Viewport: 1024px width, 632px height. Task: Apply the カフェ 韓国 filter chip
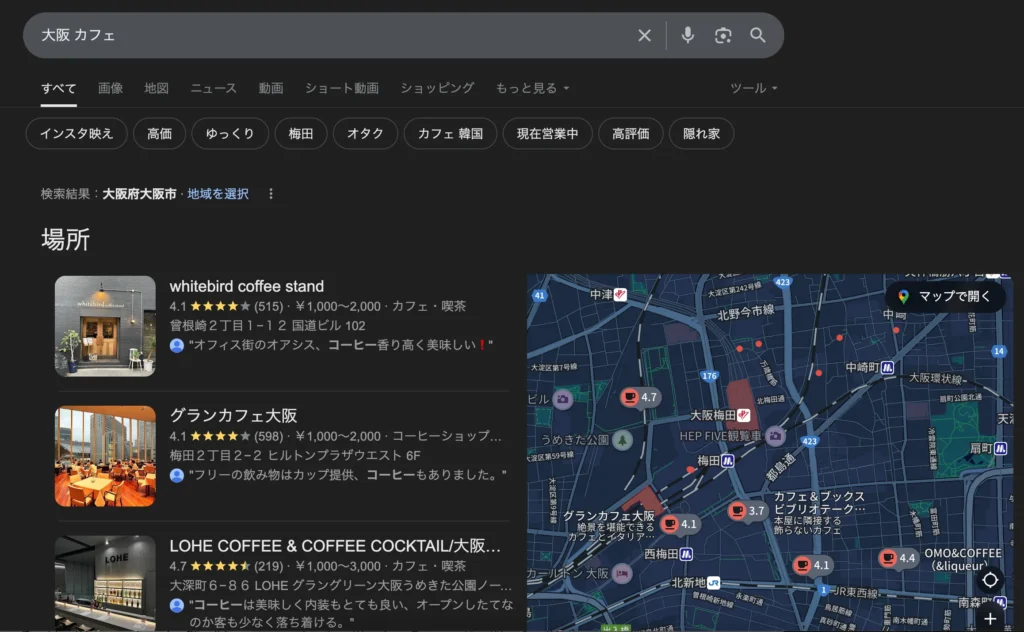point(451,134)
